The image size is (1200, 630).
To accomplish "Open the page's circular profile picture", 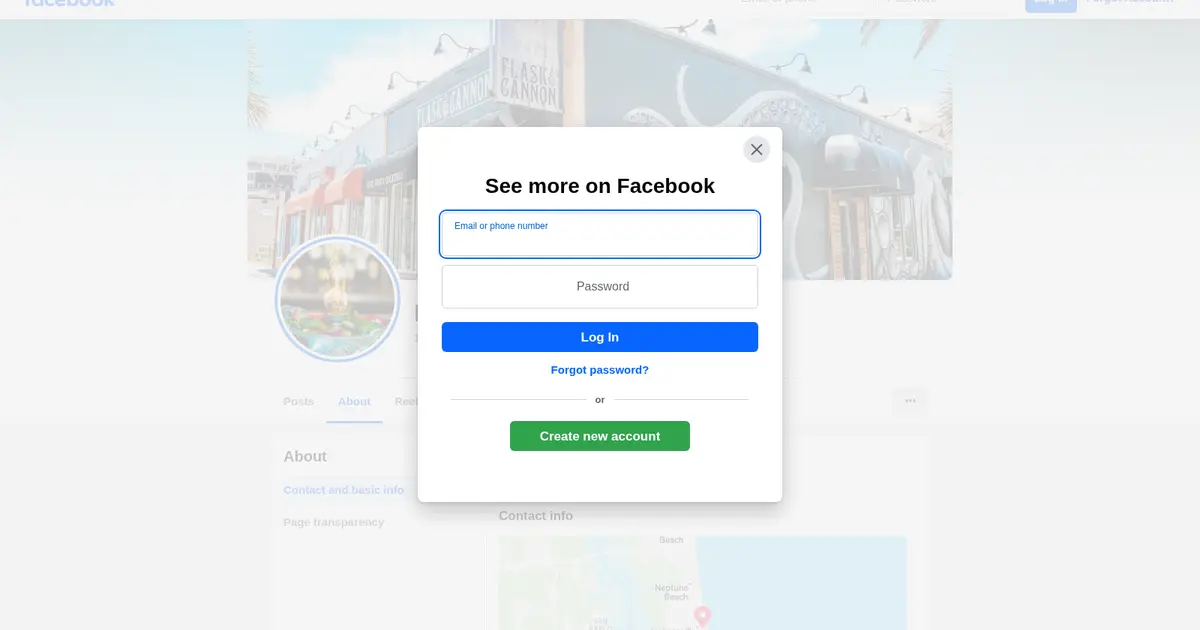I will 337,299.
